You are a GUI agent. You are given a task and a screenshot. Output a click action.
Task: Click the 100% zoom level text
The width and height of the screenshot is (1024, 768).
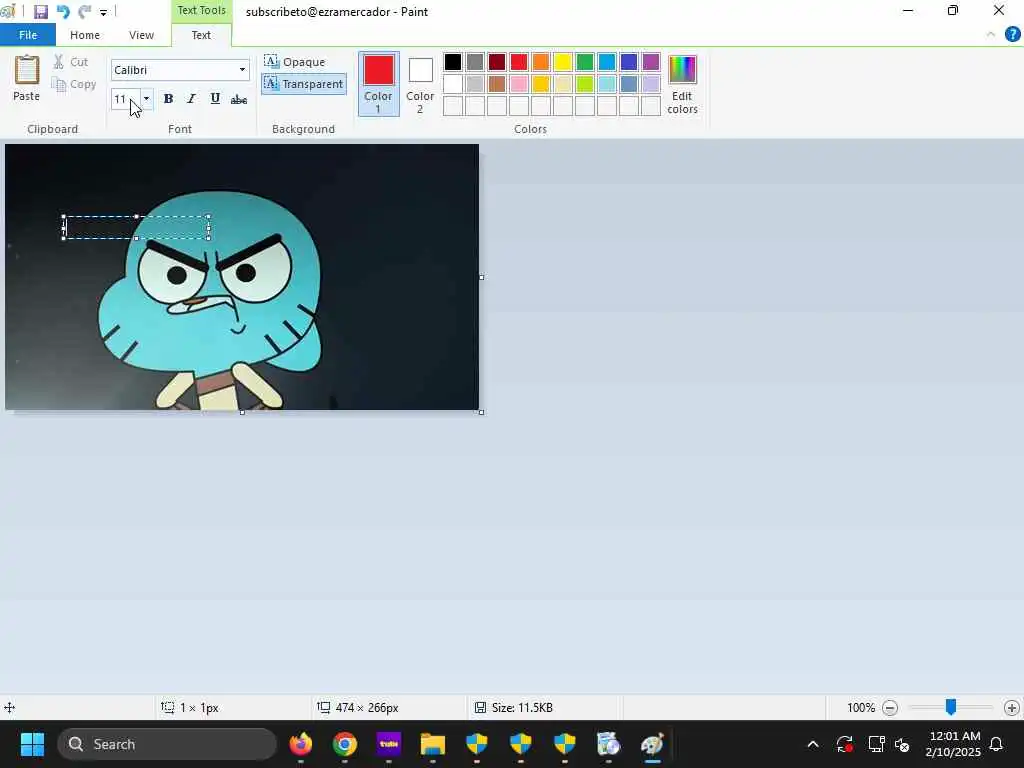click(861, 708)
